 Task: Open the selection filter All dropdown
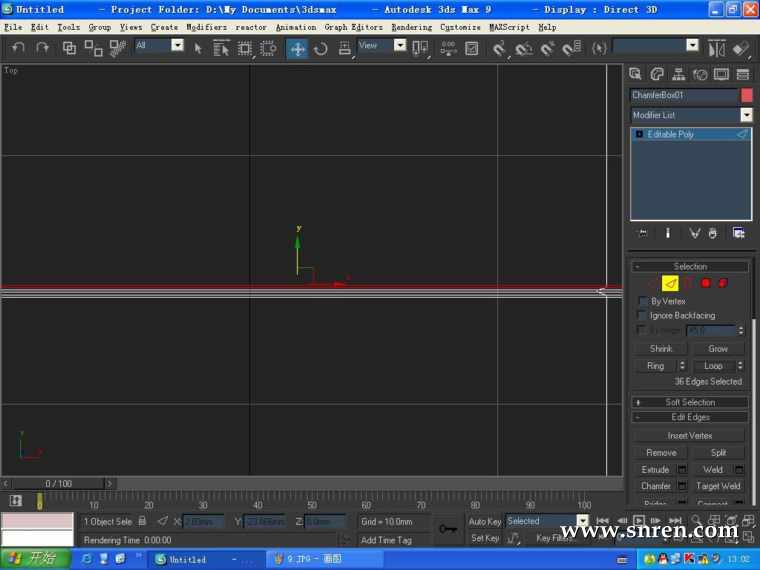(x=177, y=45)
